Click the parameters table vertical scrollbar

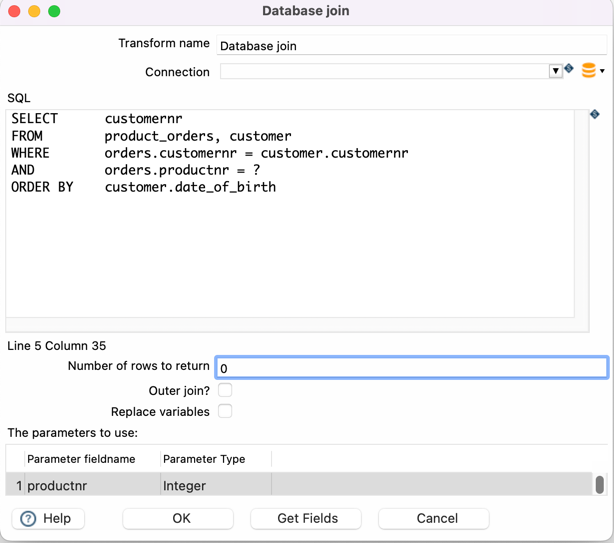coord(599,484)
